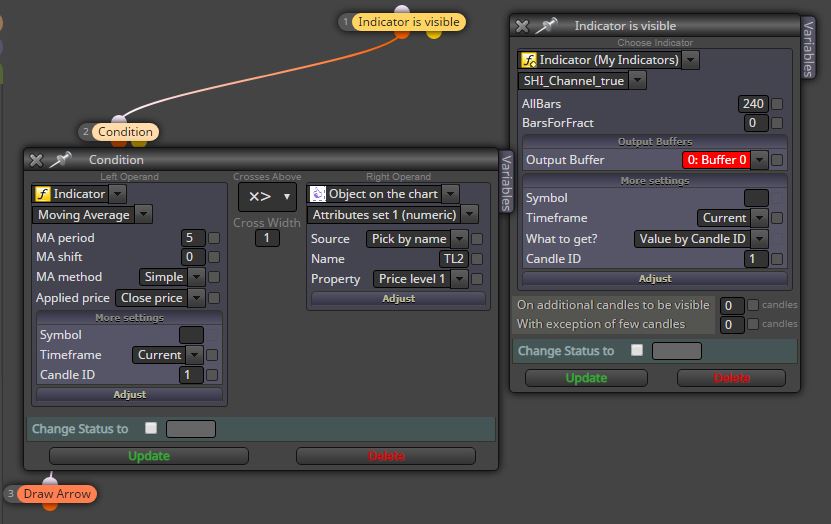Screen dimensions: 831x524
Task: Click Delete in Indicator is visible panel
Action: click(x=731, y=378)
